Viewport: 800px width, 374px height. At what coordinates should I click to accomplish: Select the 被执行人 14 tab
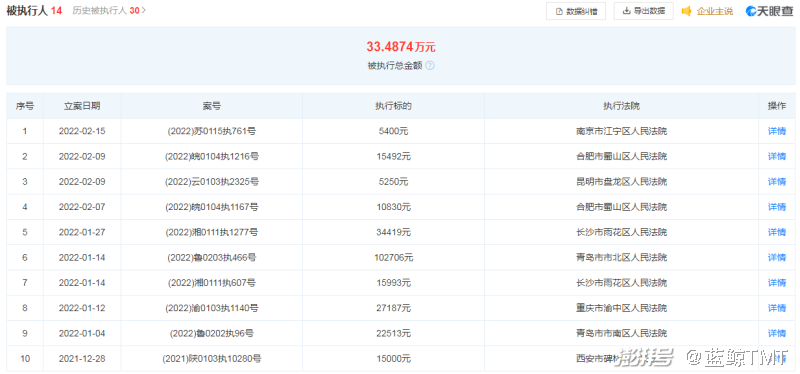point(34,10)
